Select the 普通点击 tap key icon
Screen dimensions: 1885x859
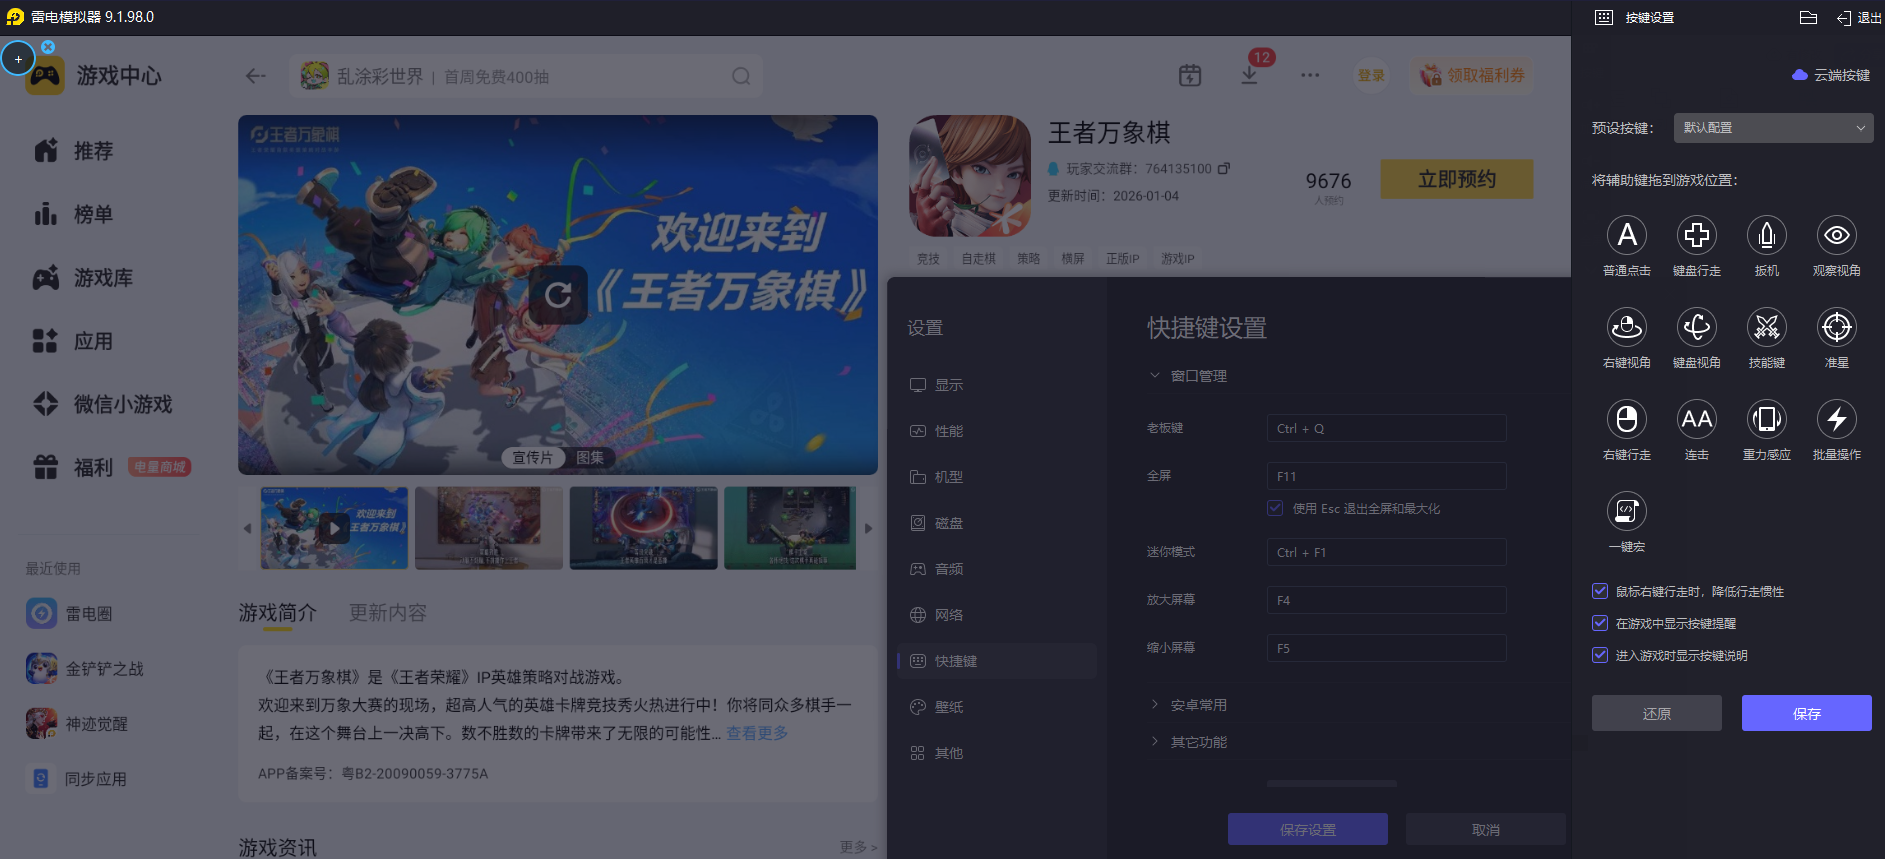point(1627,235)
